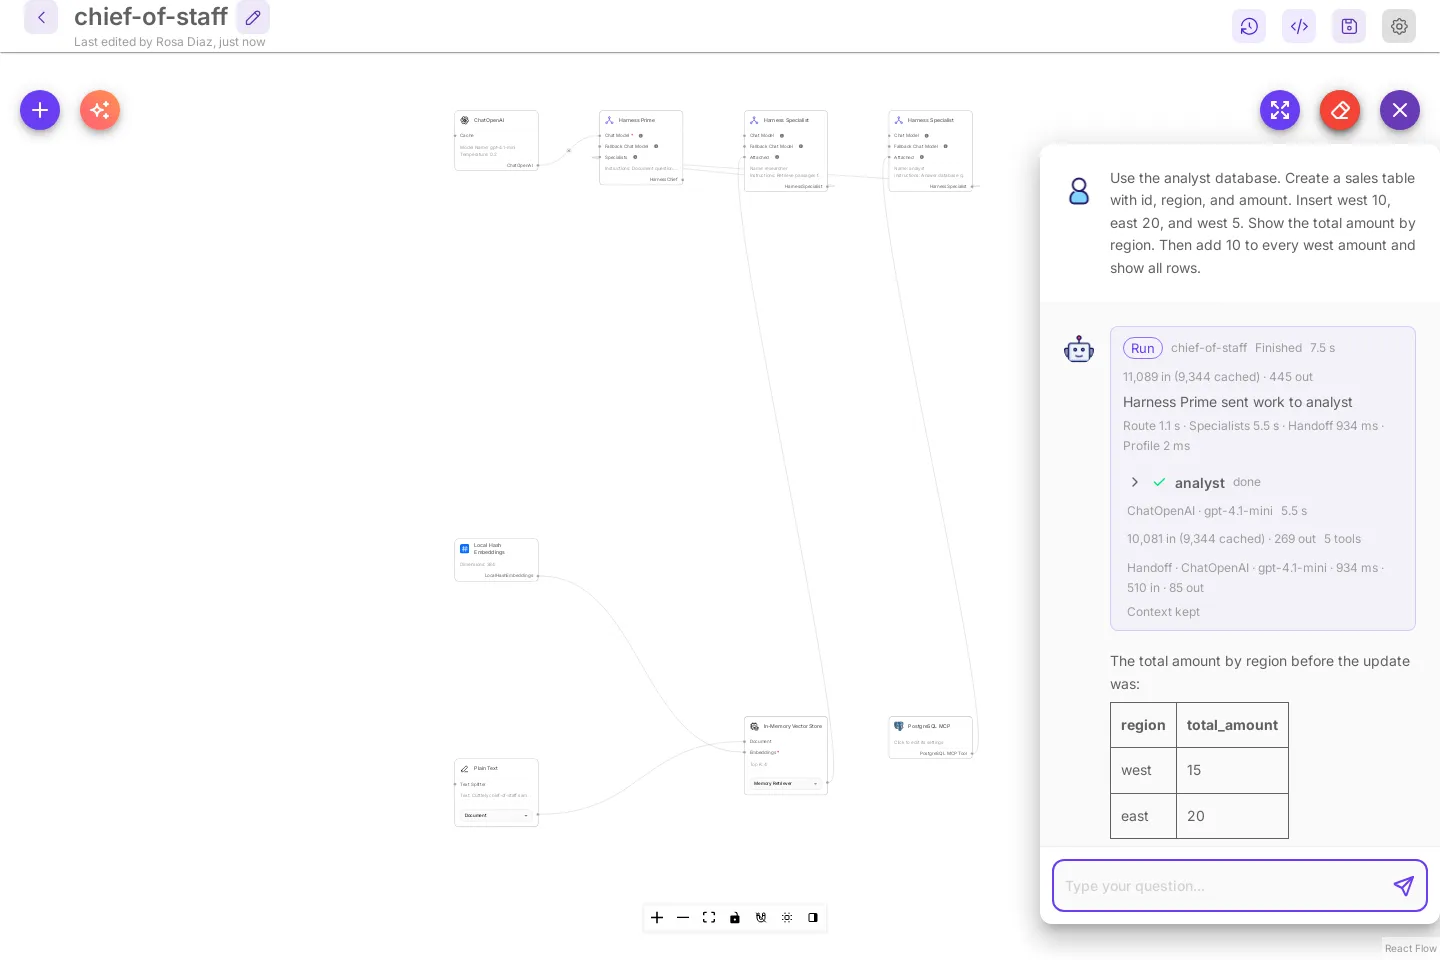Click the Run badge in the trace
Image resolution: width=1440 pixels, height=960 pixels.
[1143, 348]
